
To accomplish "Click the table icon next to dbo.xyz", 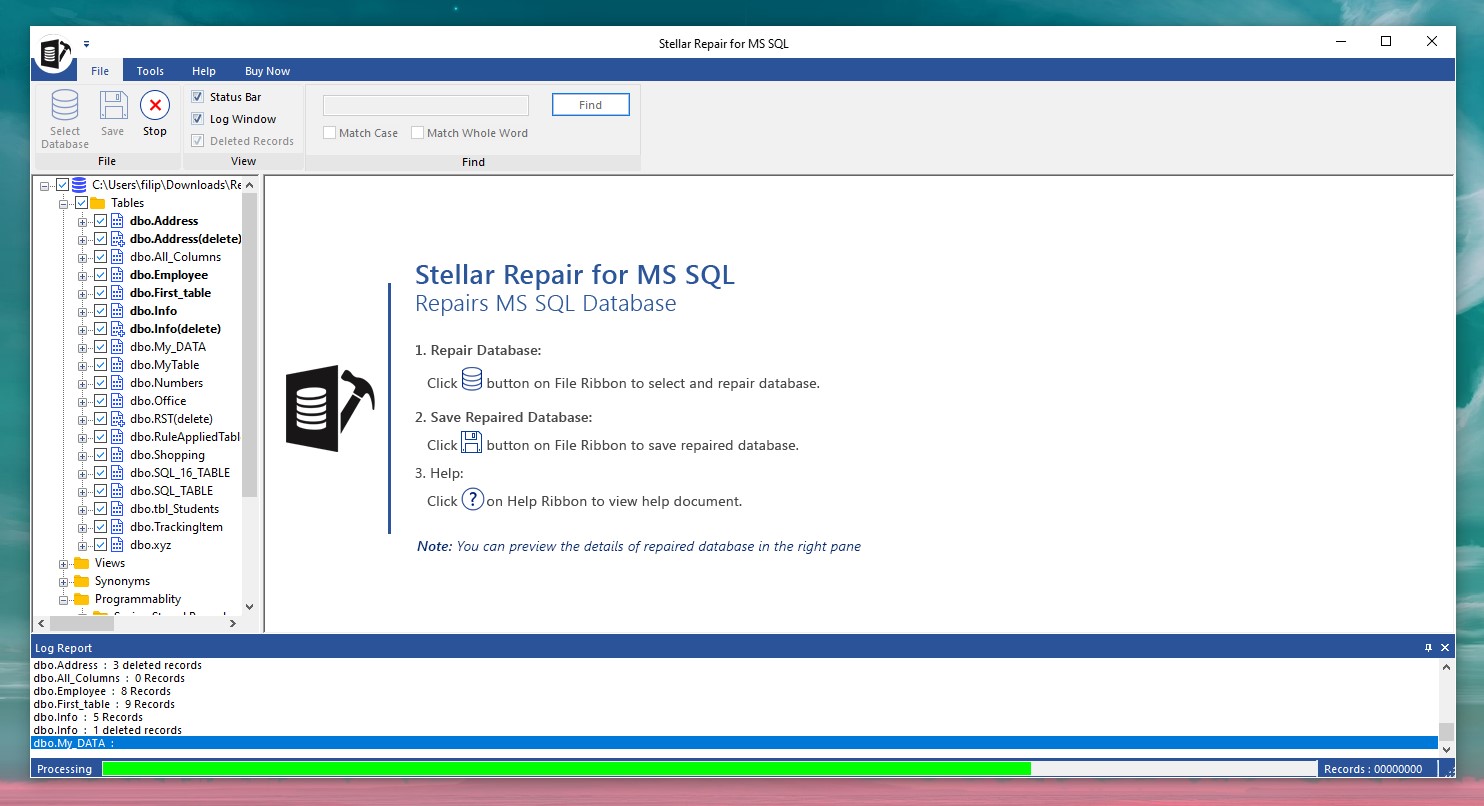I will (x=118, y=545).
